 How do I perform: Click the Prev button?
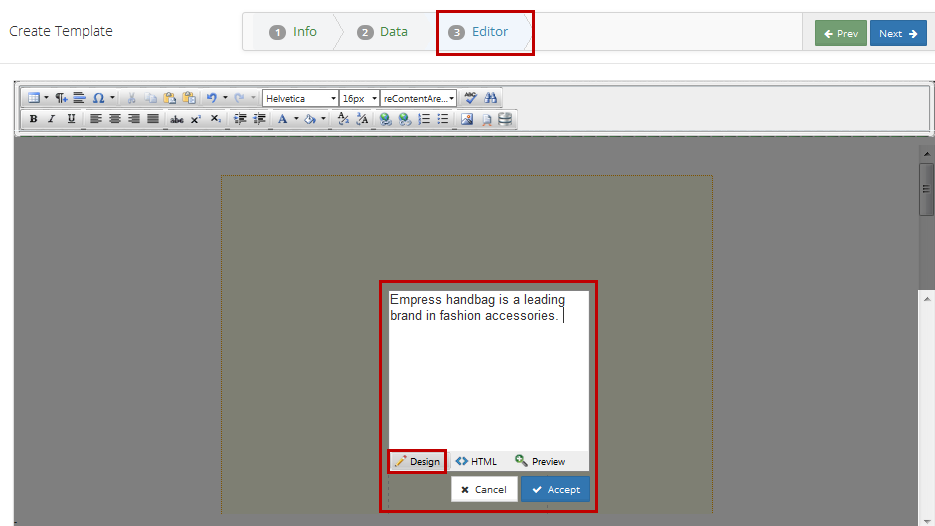(x=841, y=33)
